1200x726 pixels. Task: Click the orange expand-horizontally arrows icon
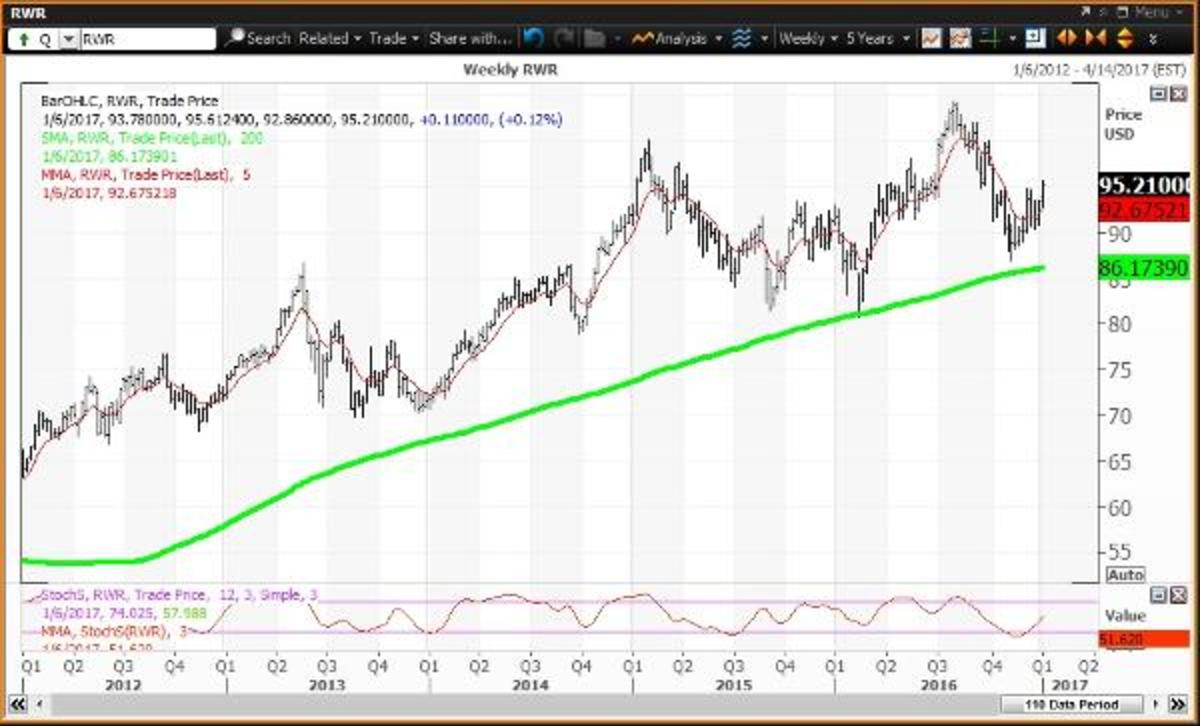click(x=1066, y=39)
